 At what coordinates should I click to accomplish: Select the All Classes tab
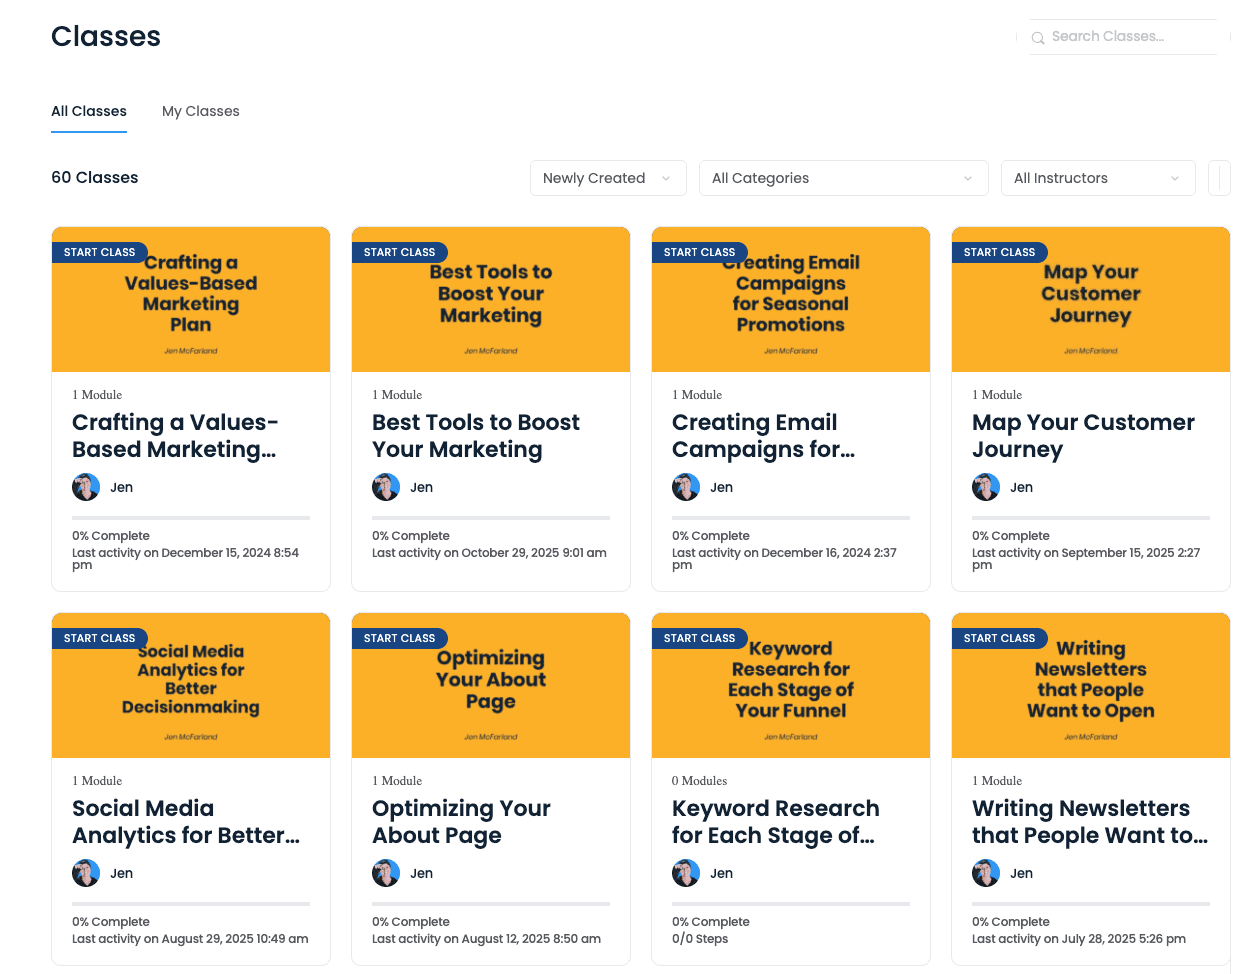tap(89, 111)
